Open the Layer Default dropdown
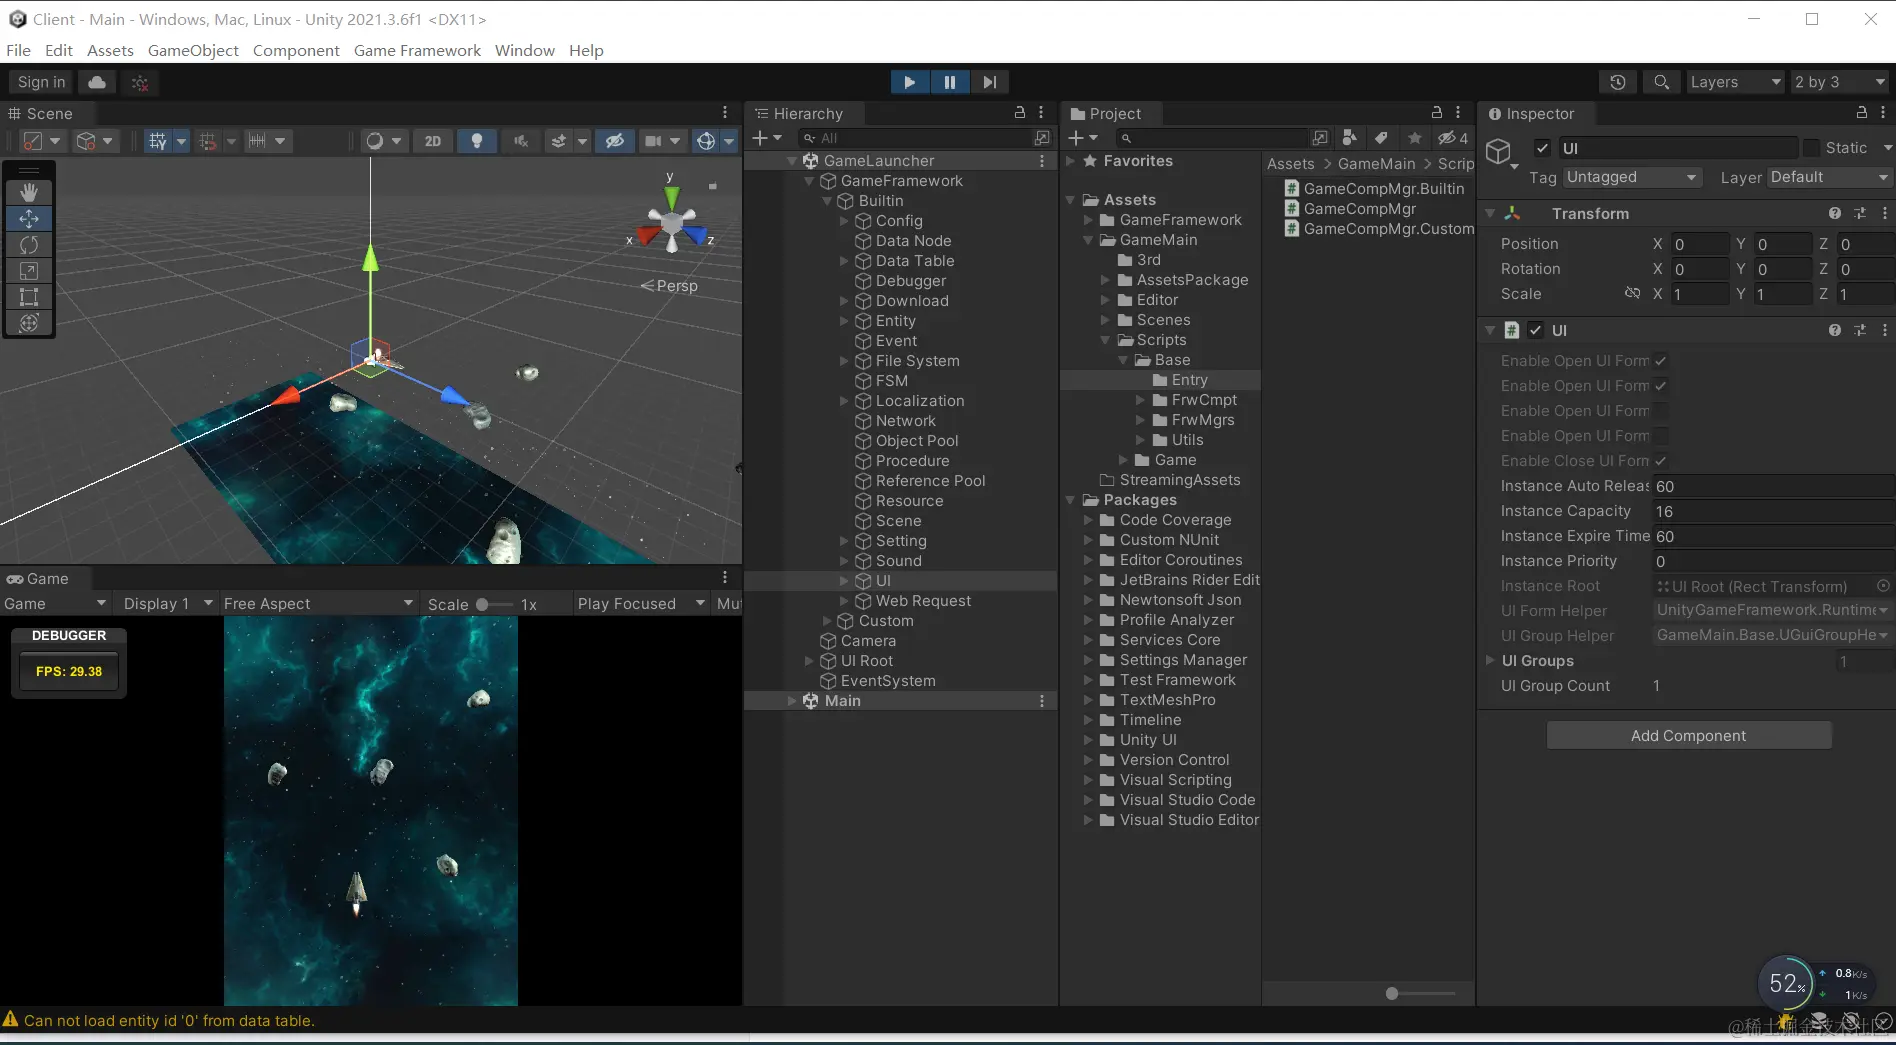Viewport: 1896px width, 1045px height. coord(1829,177)
